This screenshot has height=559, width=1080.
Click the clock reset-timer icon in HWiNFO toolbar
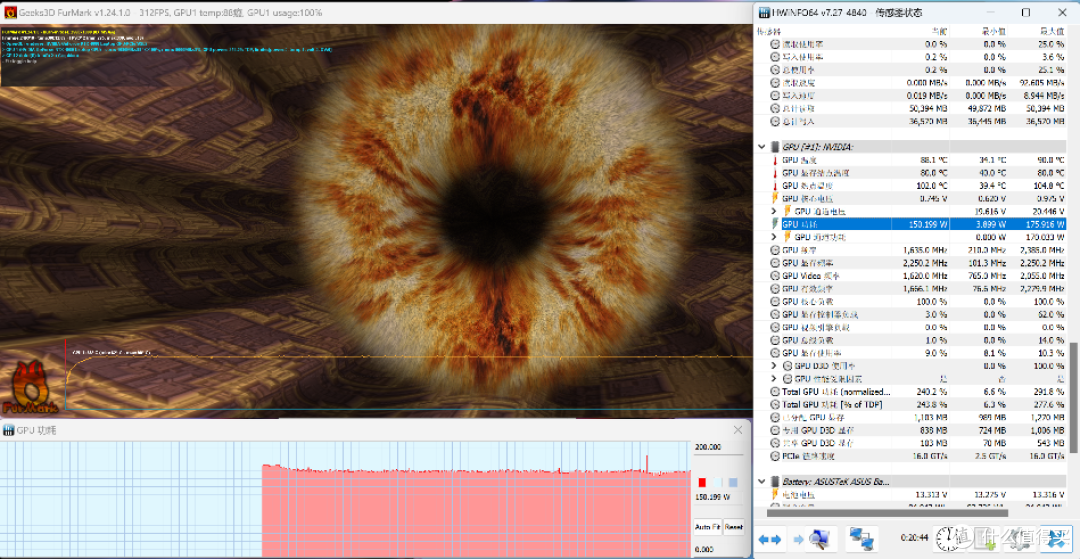pos(949,539)
